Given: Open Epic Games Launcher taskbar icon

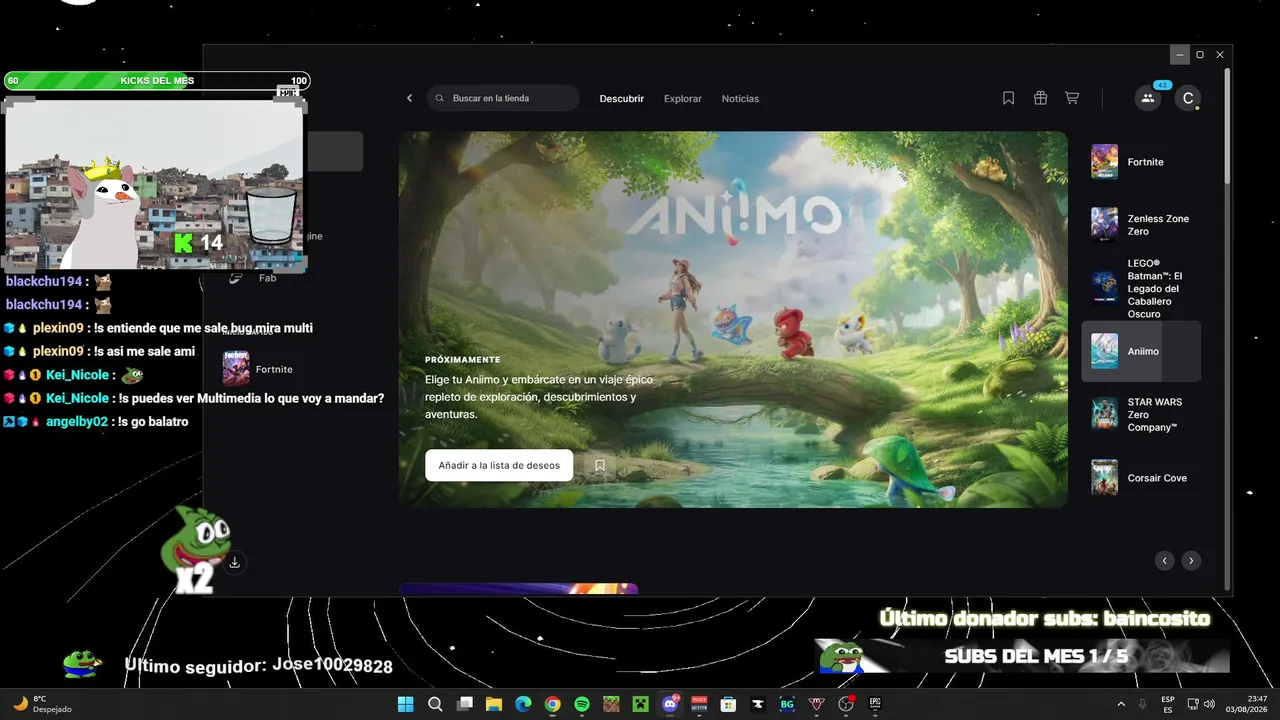Looking at the screenshot, I should (875, 704).
